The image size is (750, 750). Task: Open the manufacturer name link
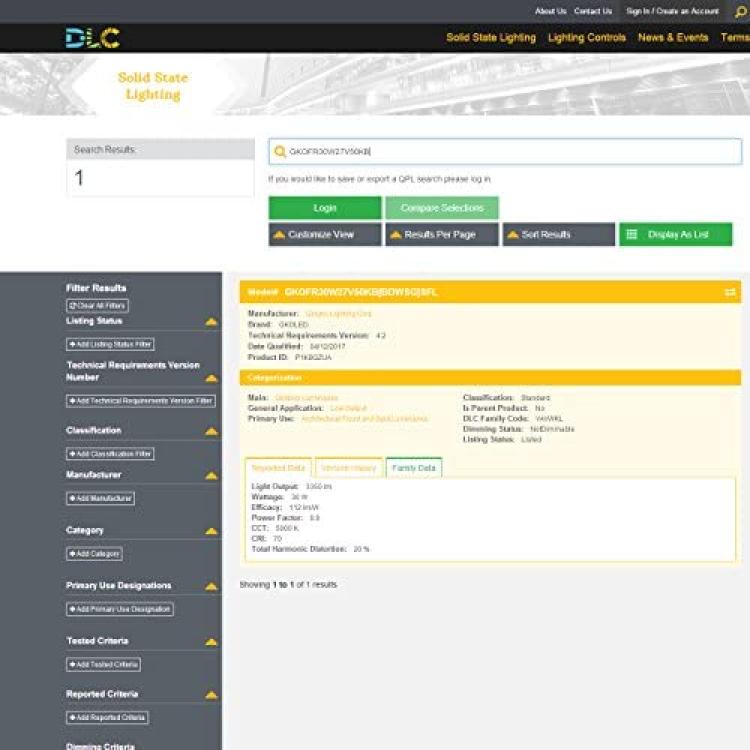[338, 314]
